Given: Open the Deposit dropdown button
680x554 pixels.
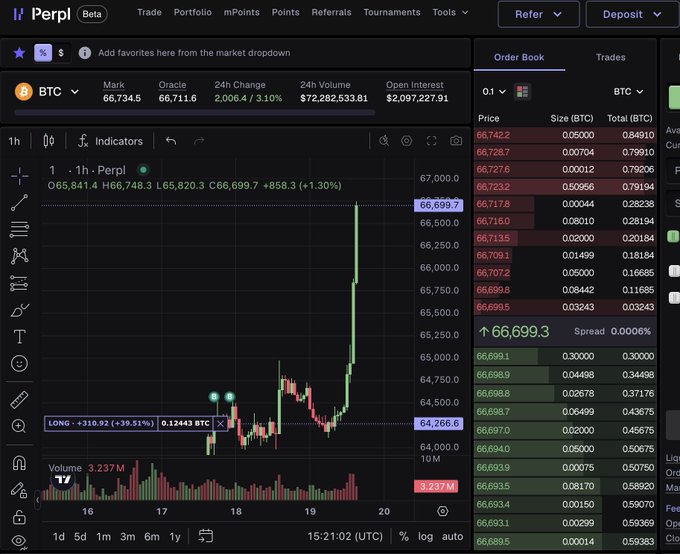Looking at the screenshot, I should tap(632, 14).
